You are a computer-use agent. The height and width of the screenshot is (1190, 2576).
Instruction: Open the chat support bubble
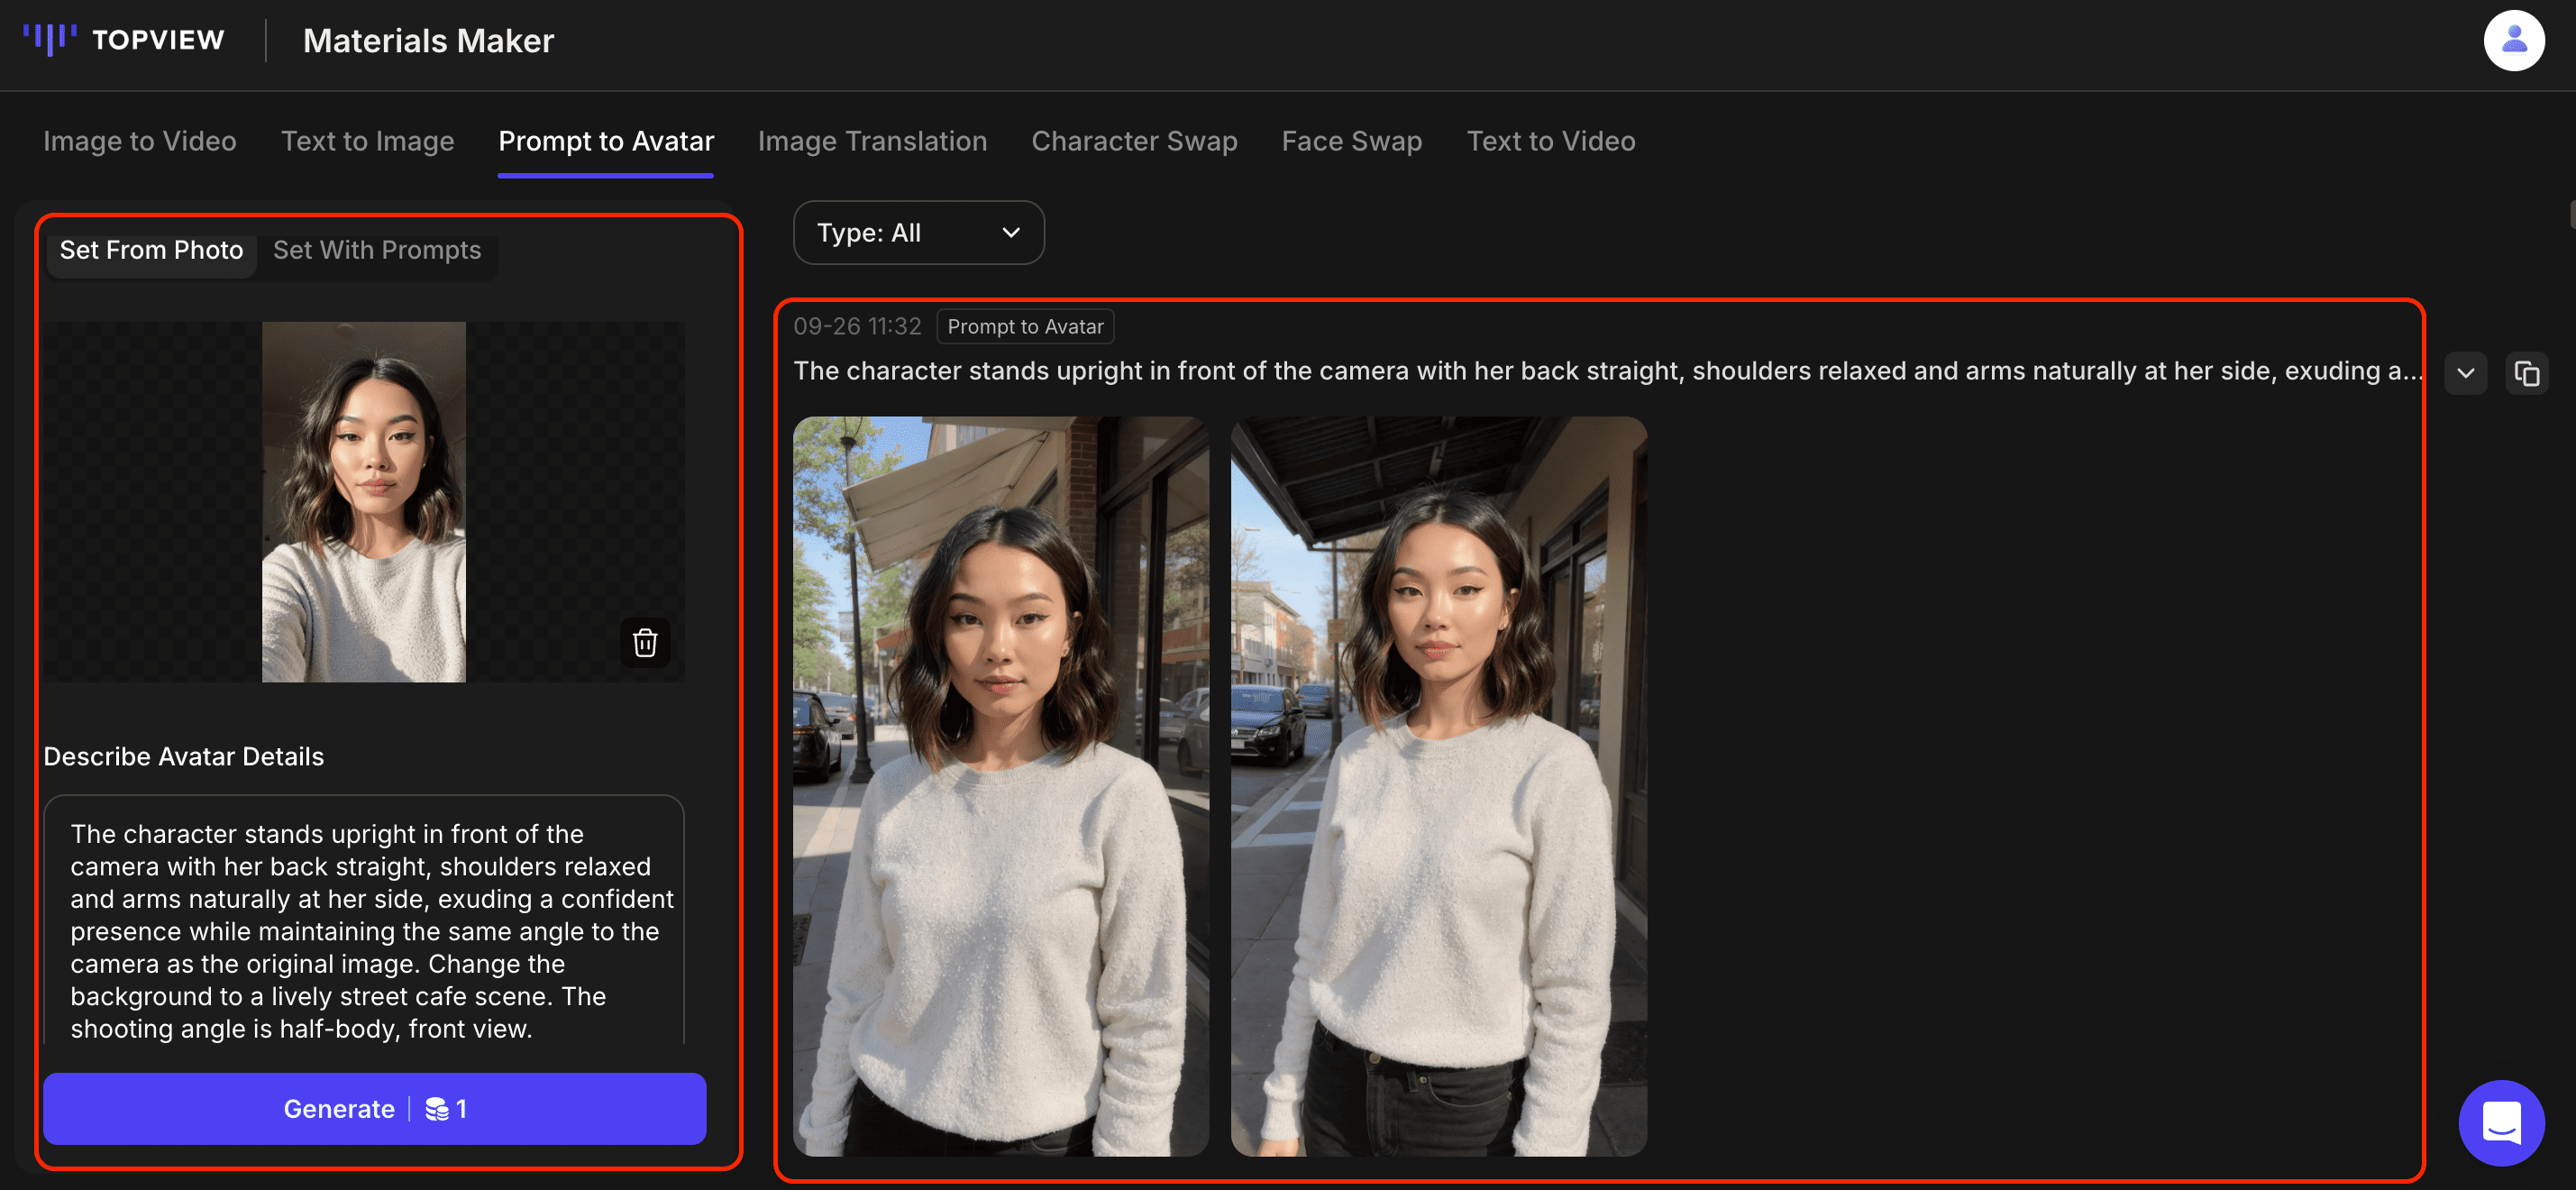[2501, 1123]
